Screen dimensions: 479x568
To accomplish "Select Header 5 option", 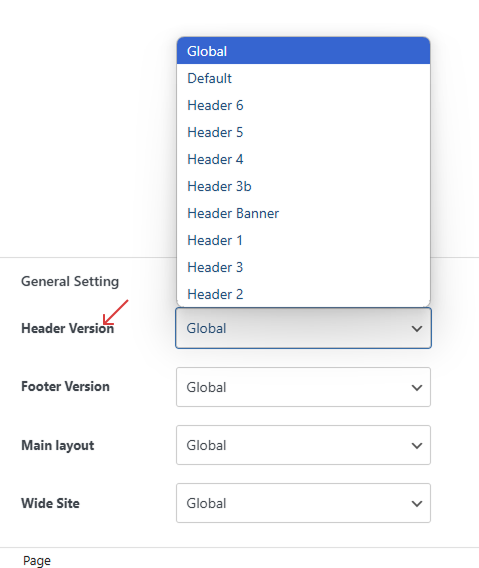I will 303,132.
